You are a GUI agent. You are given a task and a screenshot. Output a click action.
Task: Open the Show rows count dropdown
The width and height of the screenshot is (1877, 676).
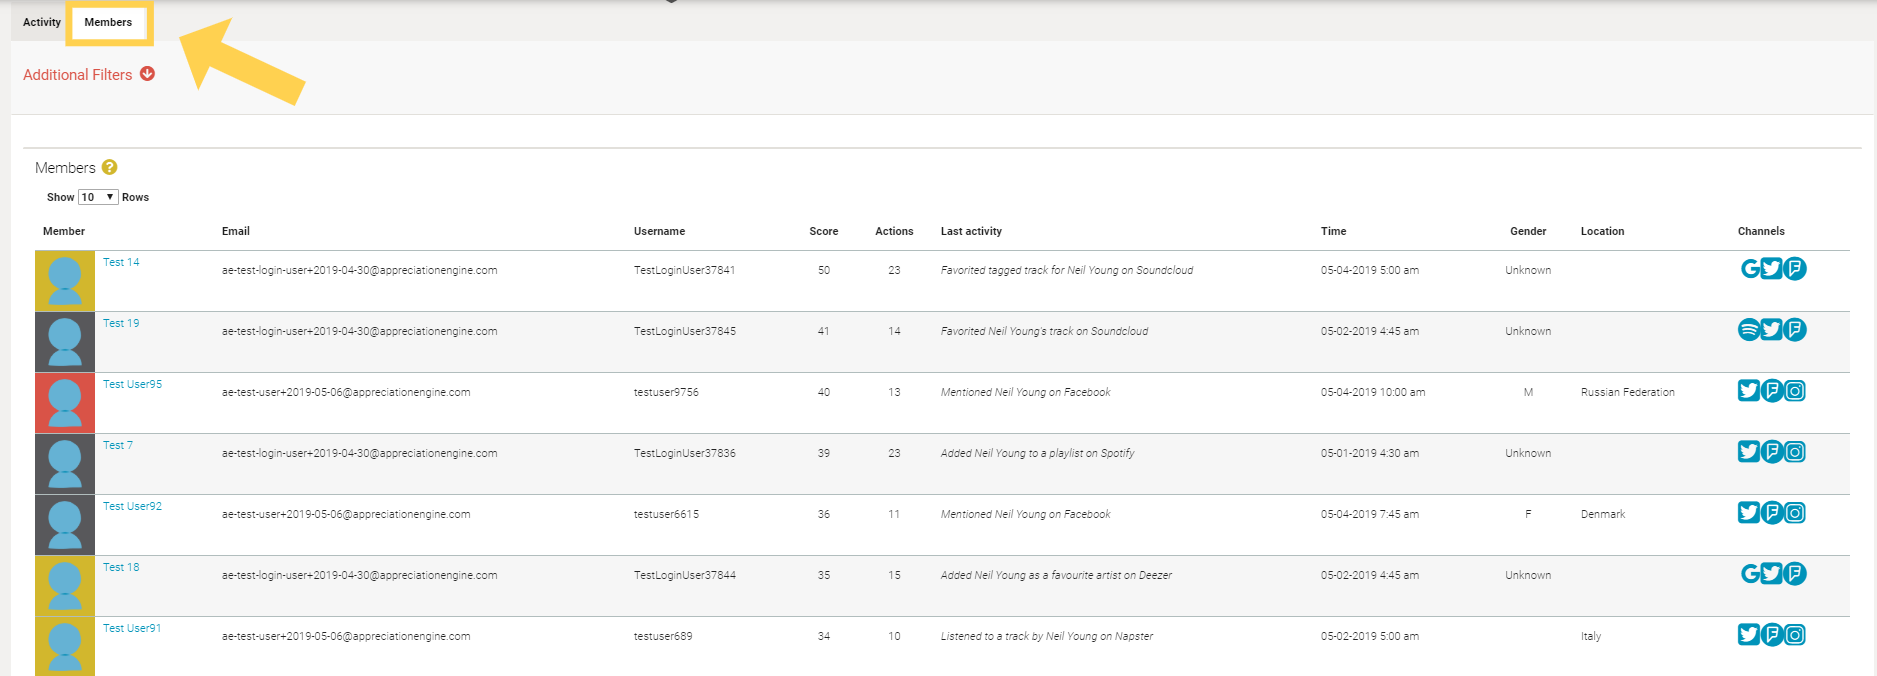pyautogui.click(x=98, y=197)
